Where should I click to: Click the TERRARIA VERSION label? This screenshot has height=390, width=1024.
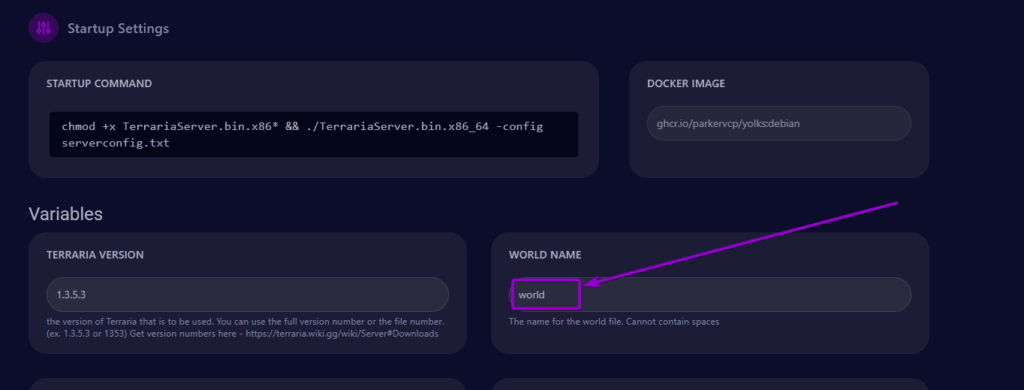point(95,255)
